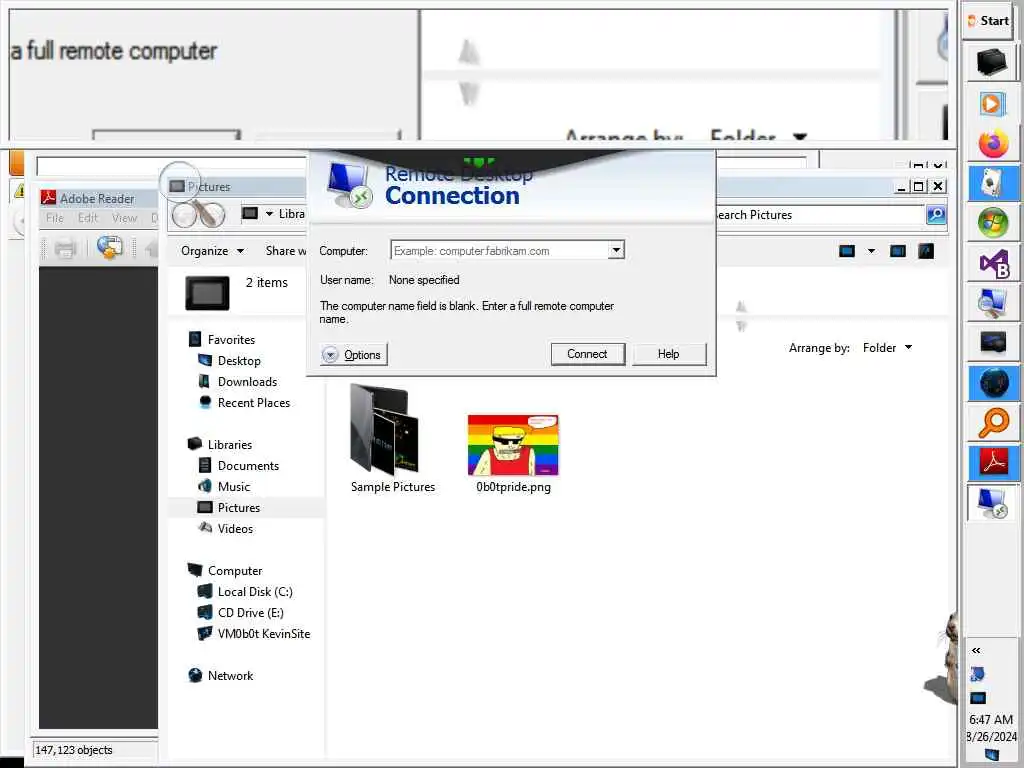
Task: Click the search magnifier button in Explorer
Action: click(936, 215)
